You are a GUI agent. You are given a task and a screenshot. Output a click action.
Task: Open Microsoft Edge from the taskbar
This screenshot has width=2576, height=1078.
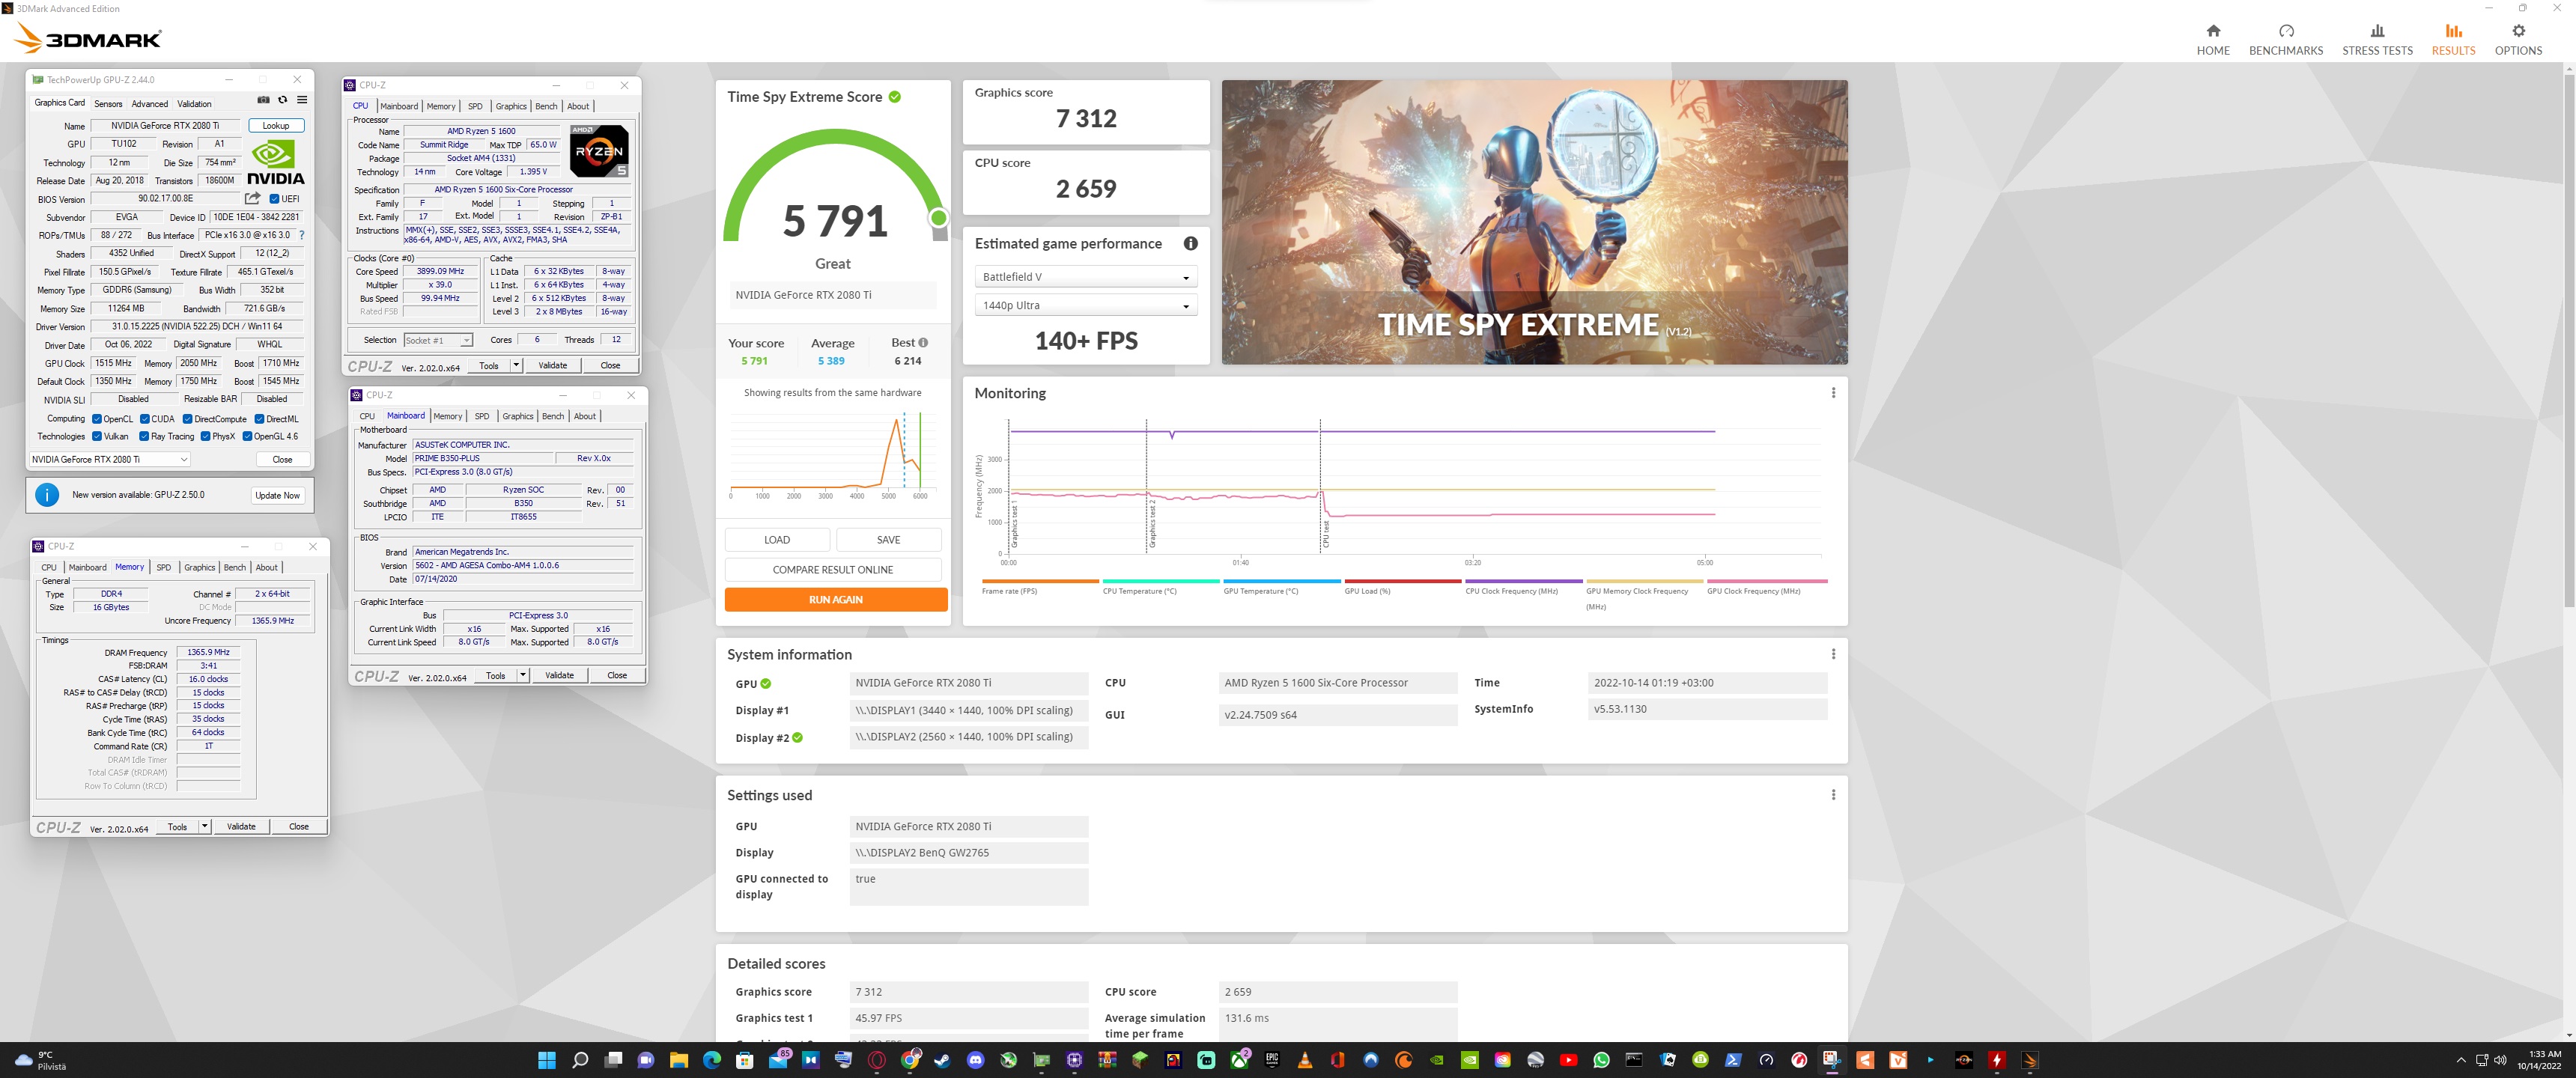click(711, 1060)
